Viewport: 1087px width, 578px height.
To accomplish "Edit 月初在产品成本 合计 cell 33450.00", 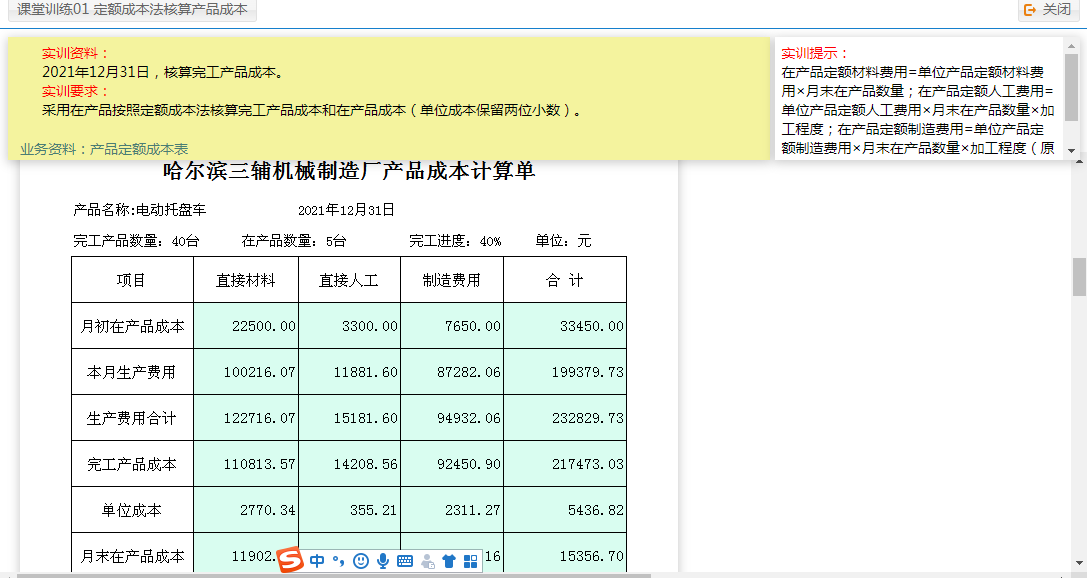I will point(565,326).
